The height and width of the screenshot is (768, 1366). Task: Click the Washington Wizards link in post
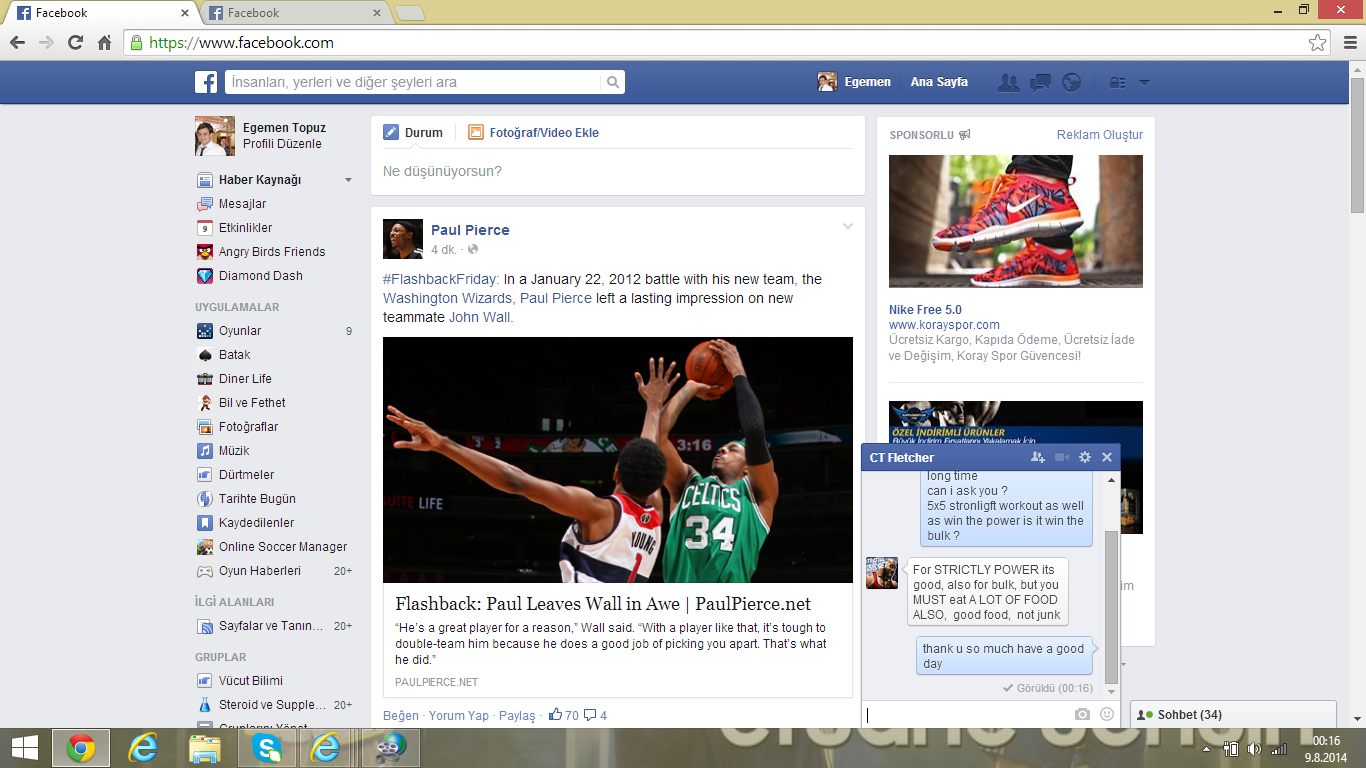tap(448, 298)
